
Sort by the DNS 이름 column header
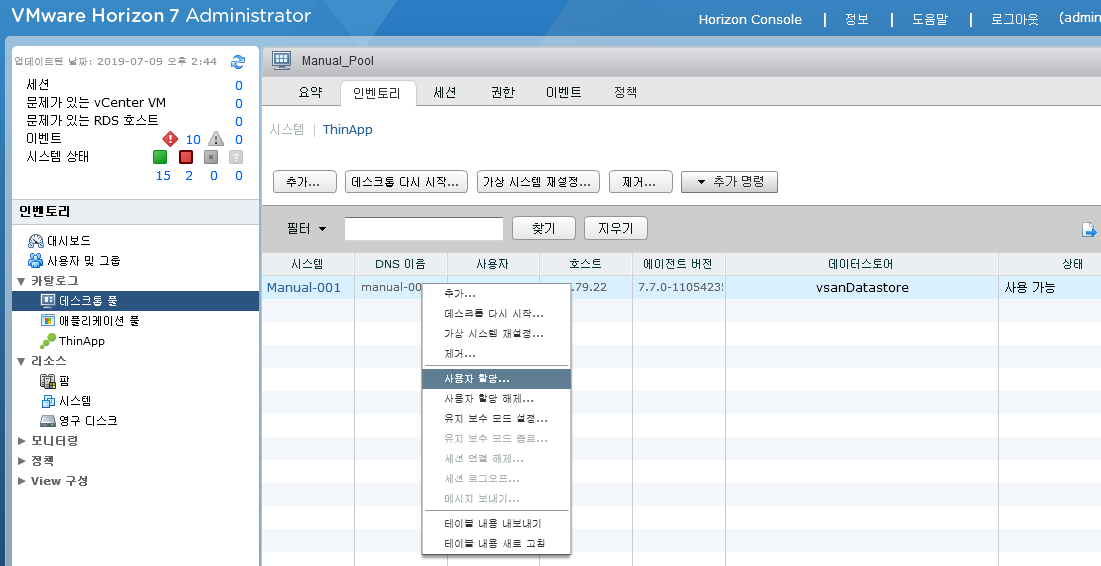400,264
